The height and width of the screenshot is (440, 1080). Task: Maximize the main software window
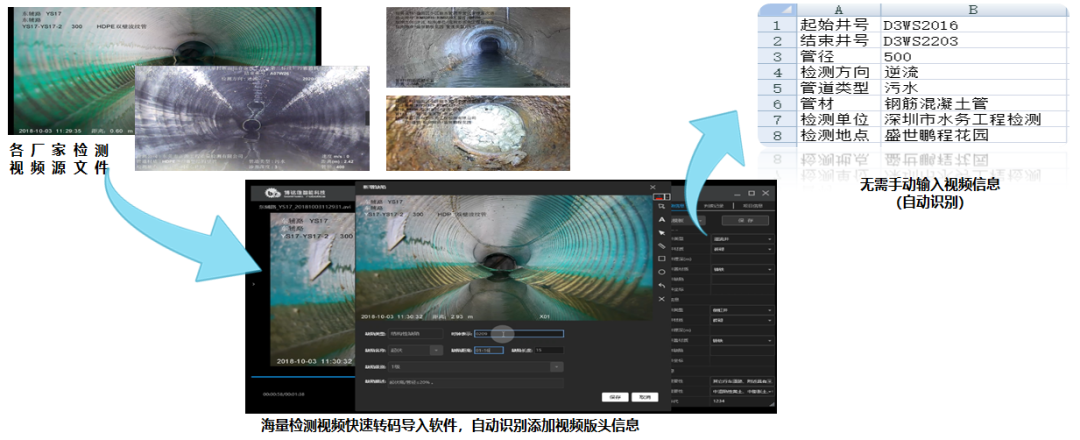point(751,193)
